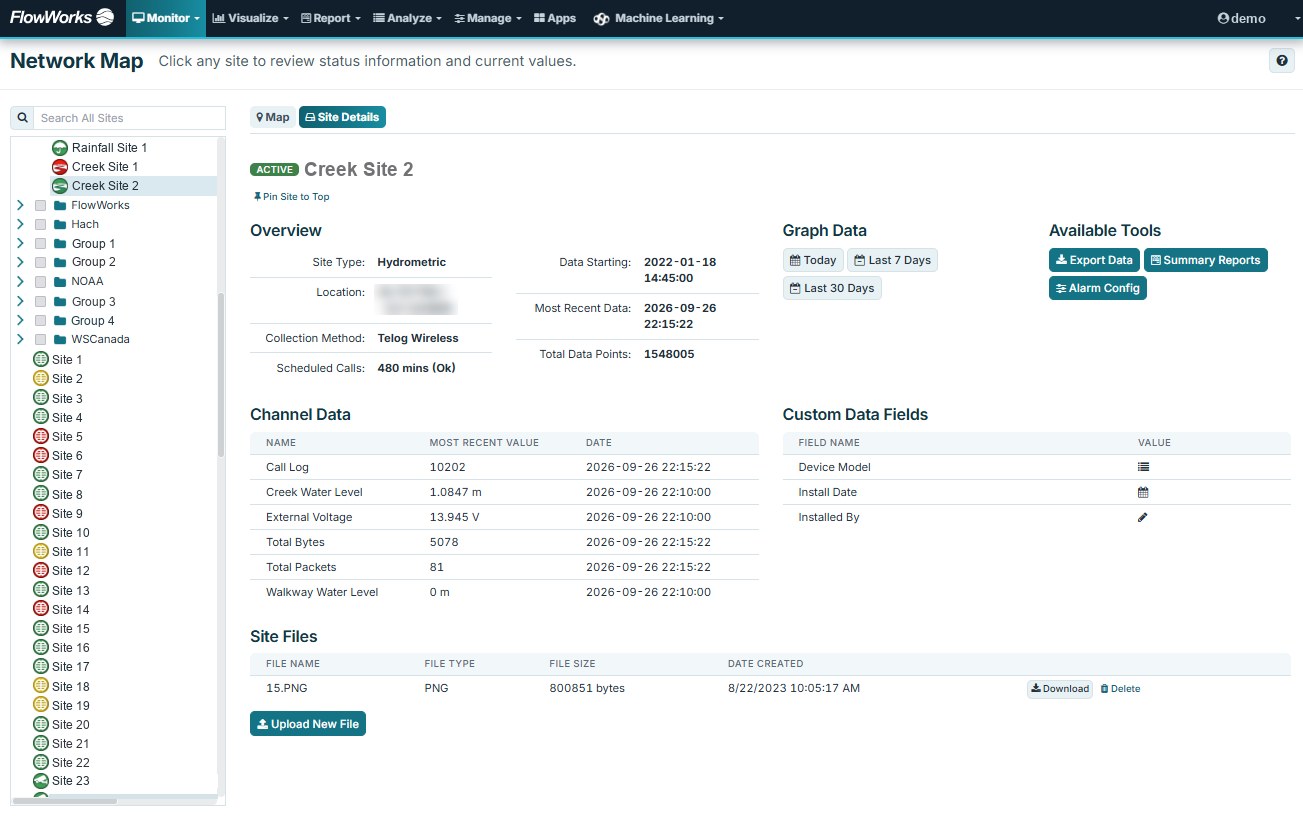Check the Group 2 checkbox
Viewport: 1303px width, 823px height.
click(x=40, y=262)
